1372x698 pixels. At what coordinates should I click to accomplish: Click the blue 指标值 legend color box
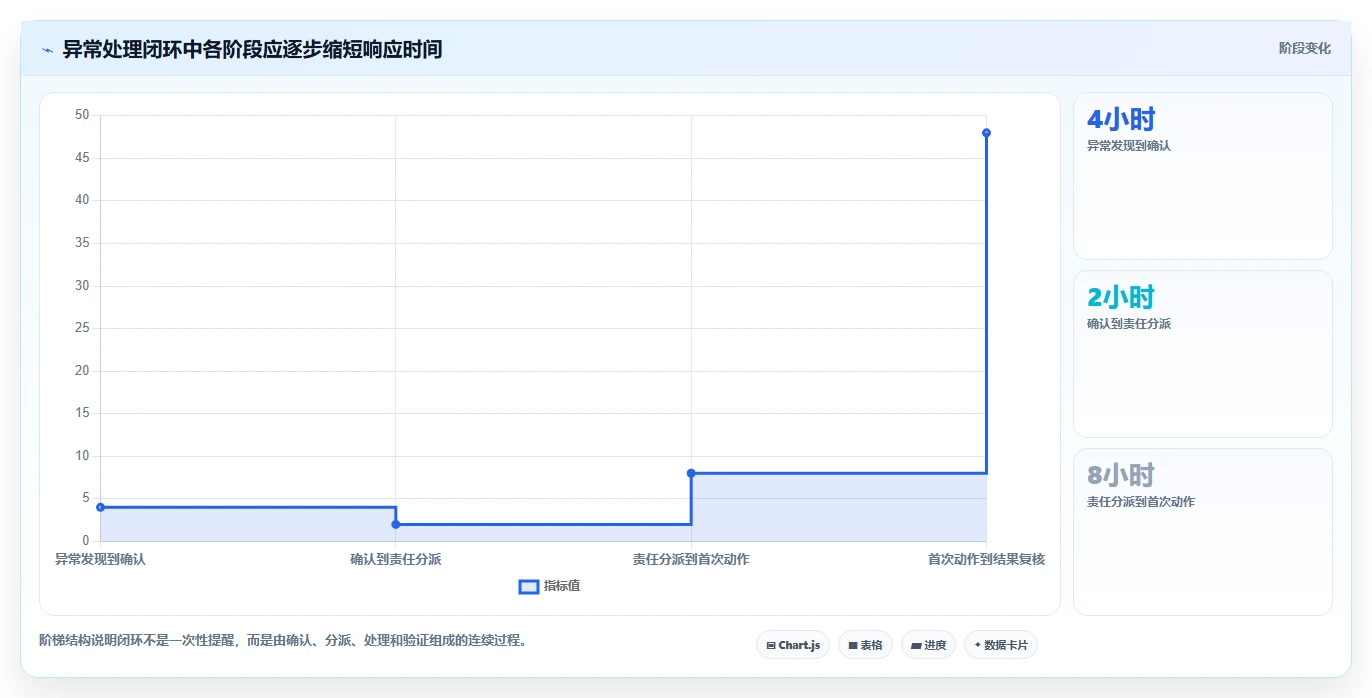[529, 586]
